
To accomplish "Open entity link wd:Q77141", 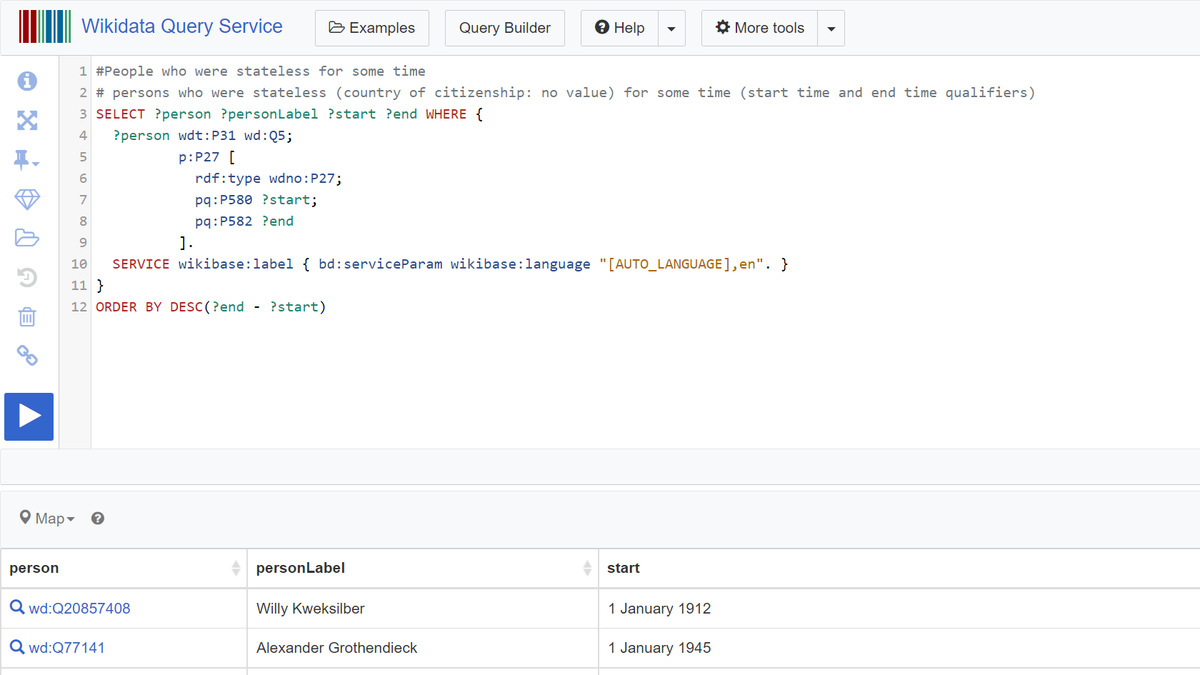I will click(x=67, y=648).
